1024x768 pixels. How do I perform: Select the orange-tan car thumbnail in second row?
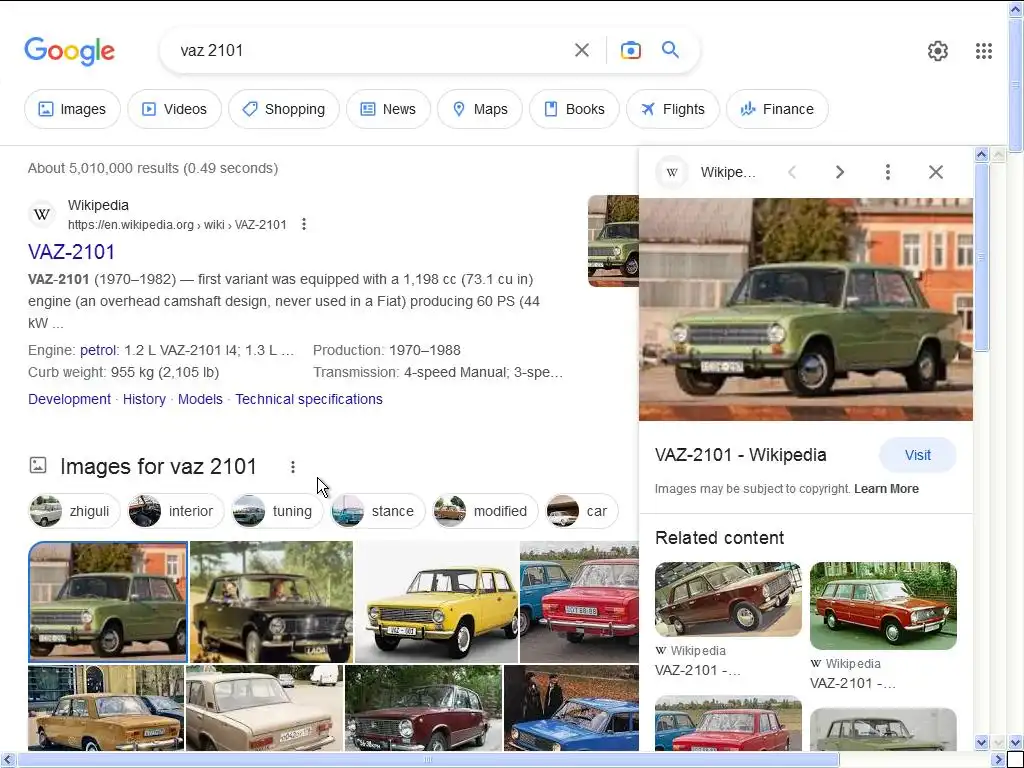pos(106,708)
